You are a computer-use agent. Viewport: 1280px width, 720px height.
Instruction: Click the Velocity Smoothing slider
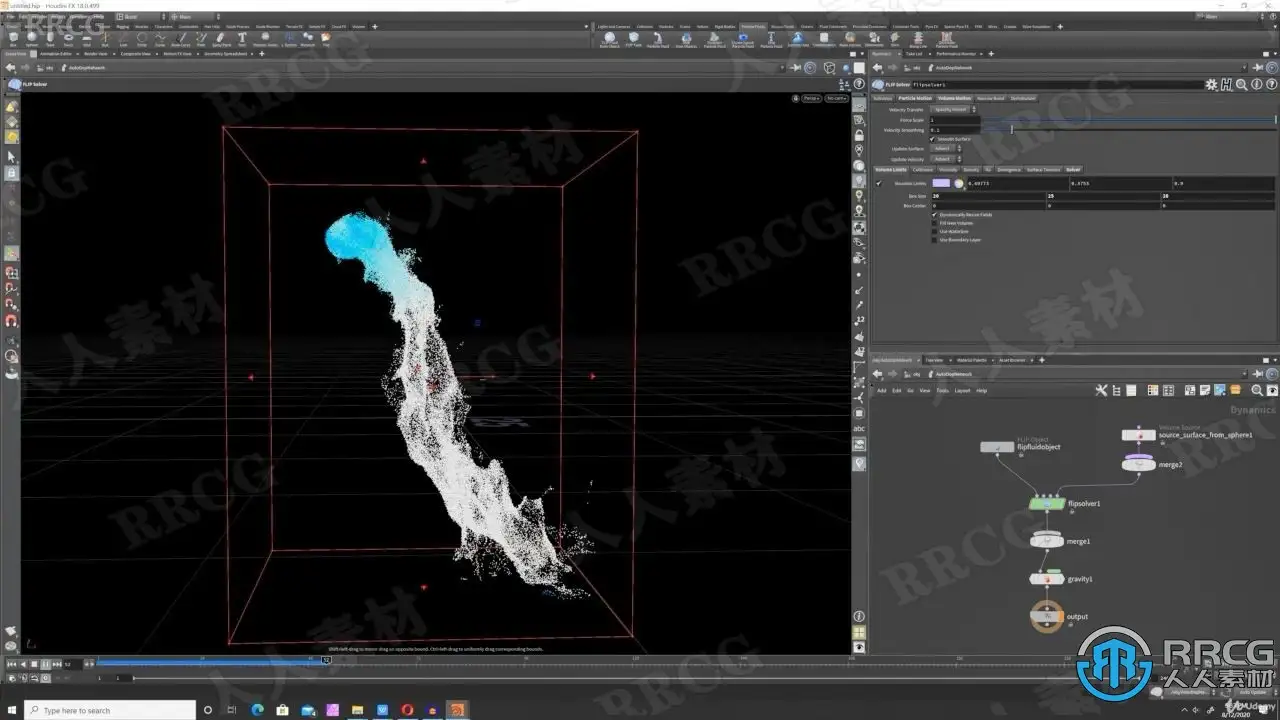coord(1128,129)
